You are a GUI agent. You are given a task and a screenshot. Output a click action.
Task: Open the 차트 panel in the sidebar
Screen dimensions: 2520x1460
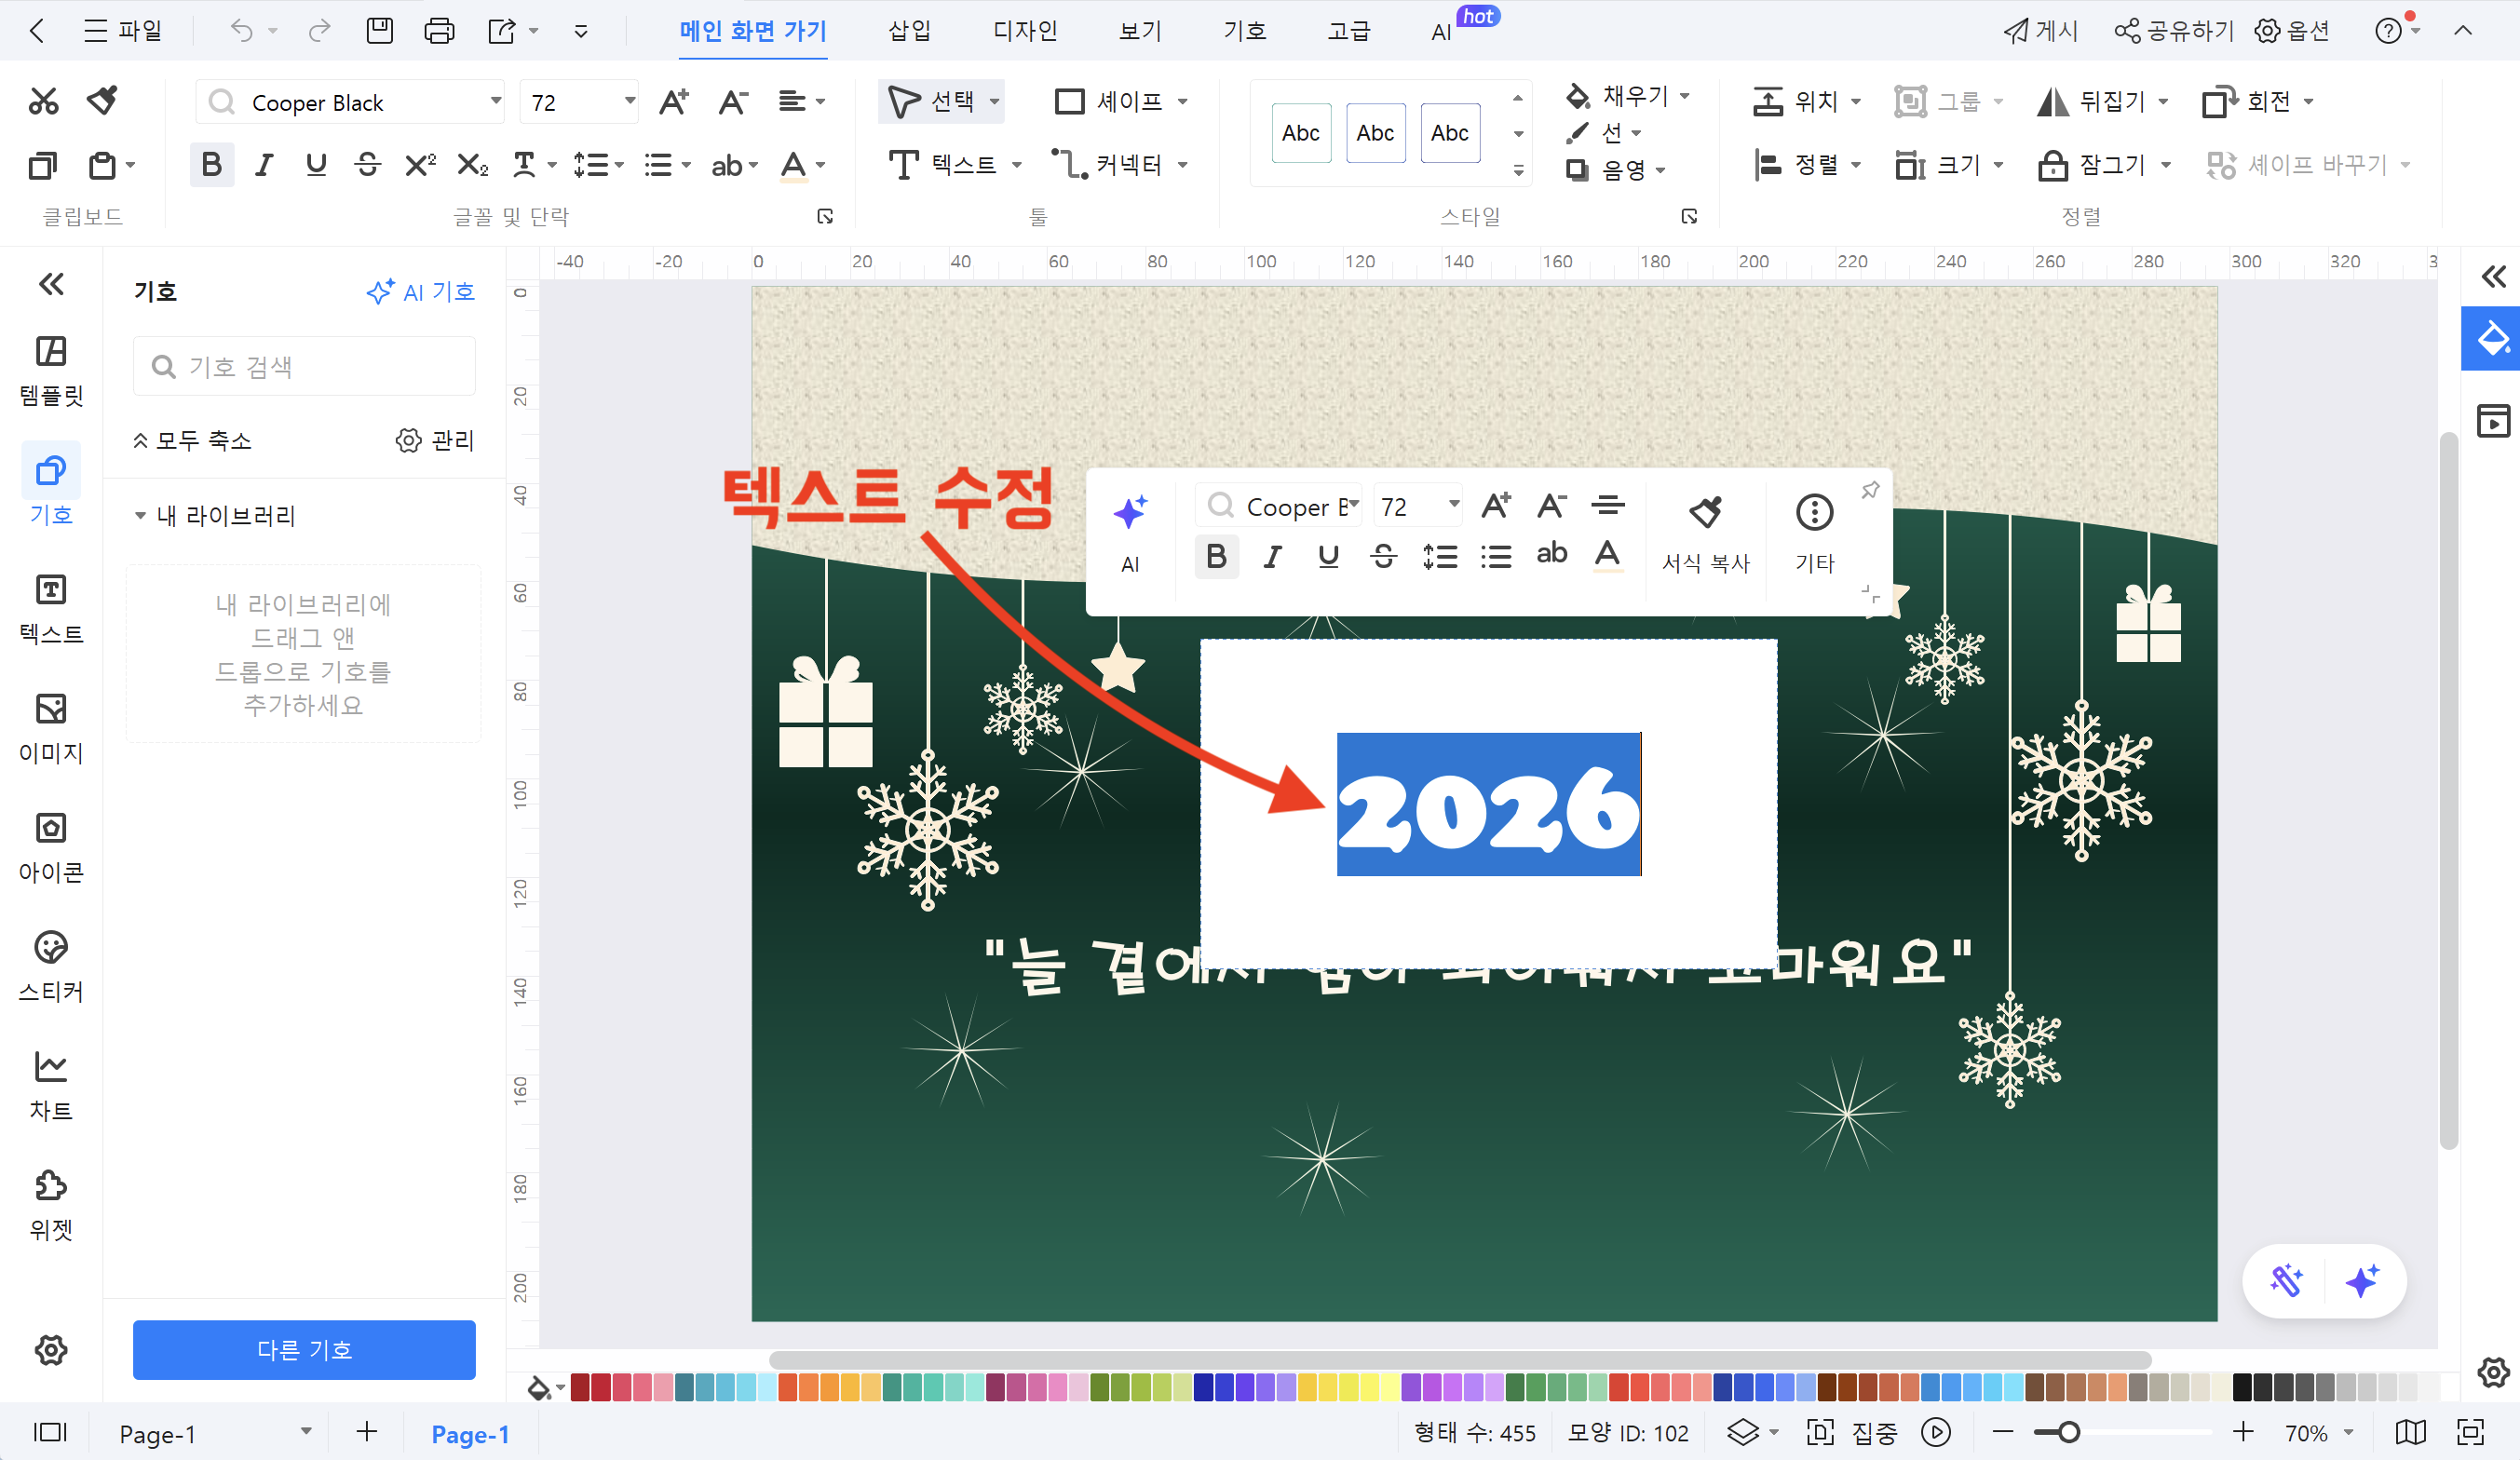click(50, 1083)
